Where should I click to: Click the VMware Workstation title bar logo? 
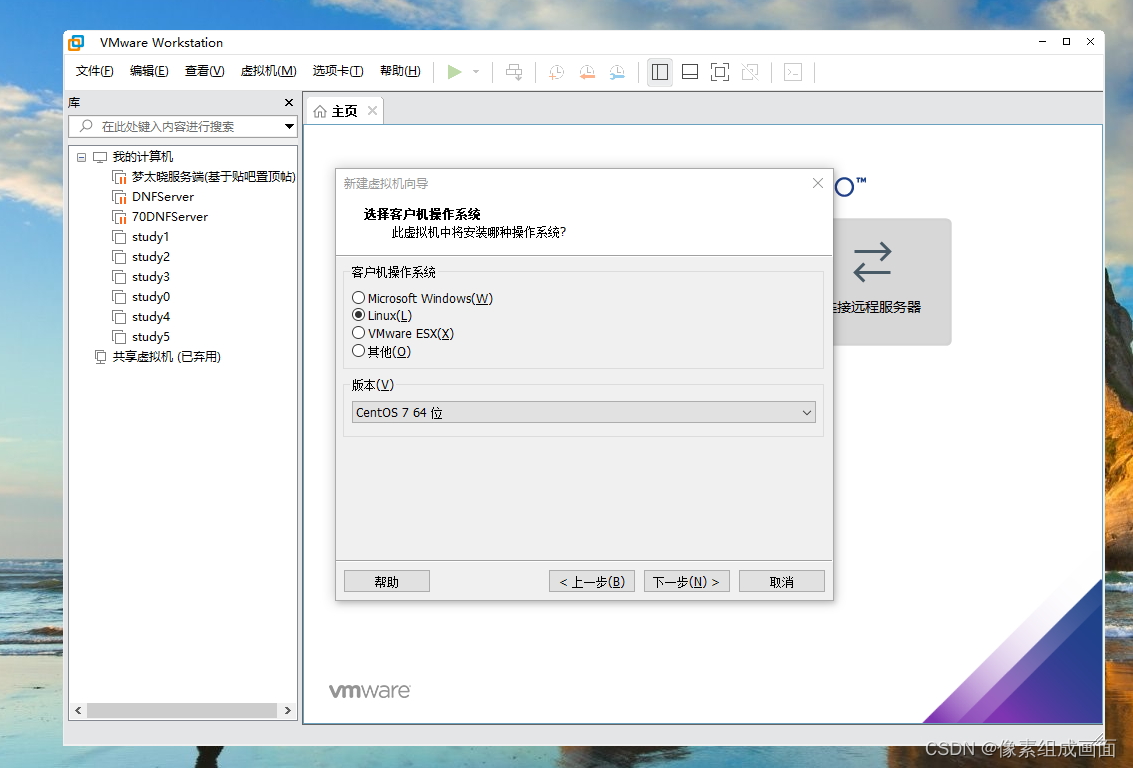[76, 43]
